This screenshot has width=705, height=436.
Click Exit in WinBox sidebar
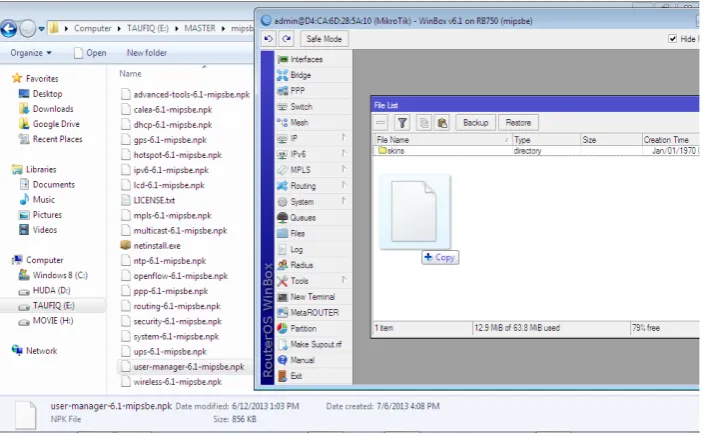point(296,376)
